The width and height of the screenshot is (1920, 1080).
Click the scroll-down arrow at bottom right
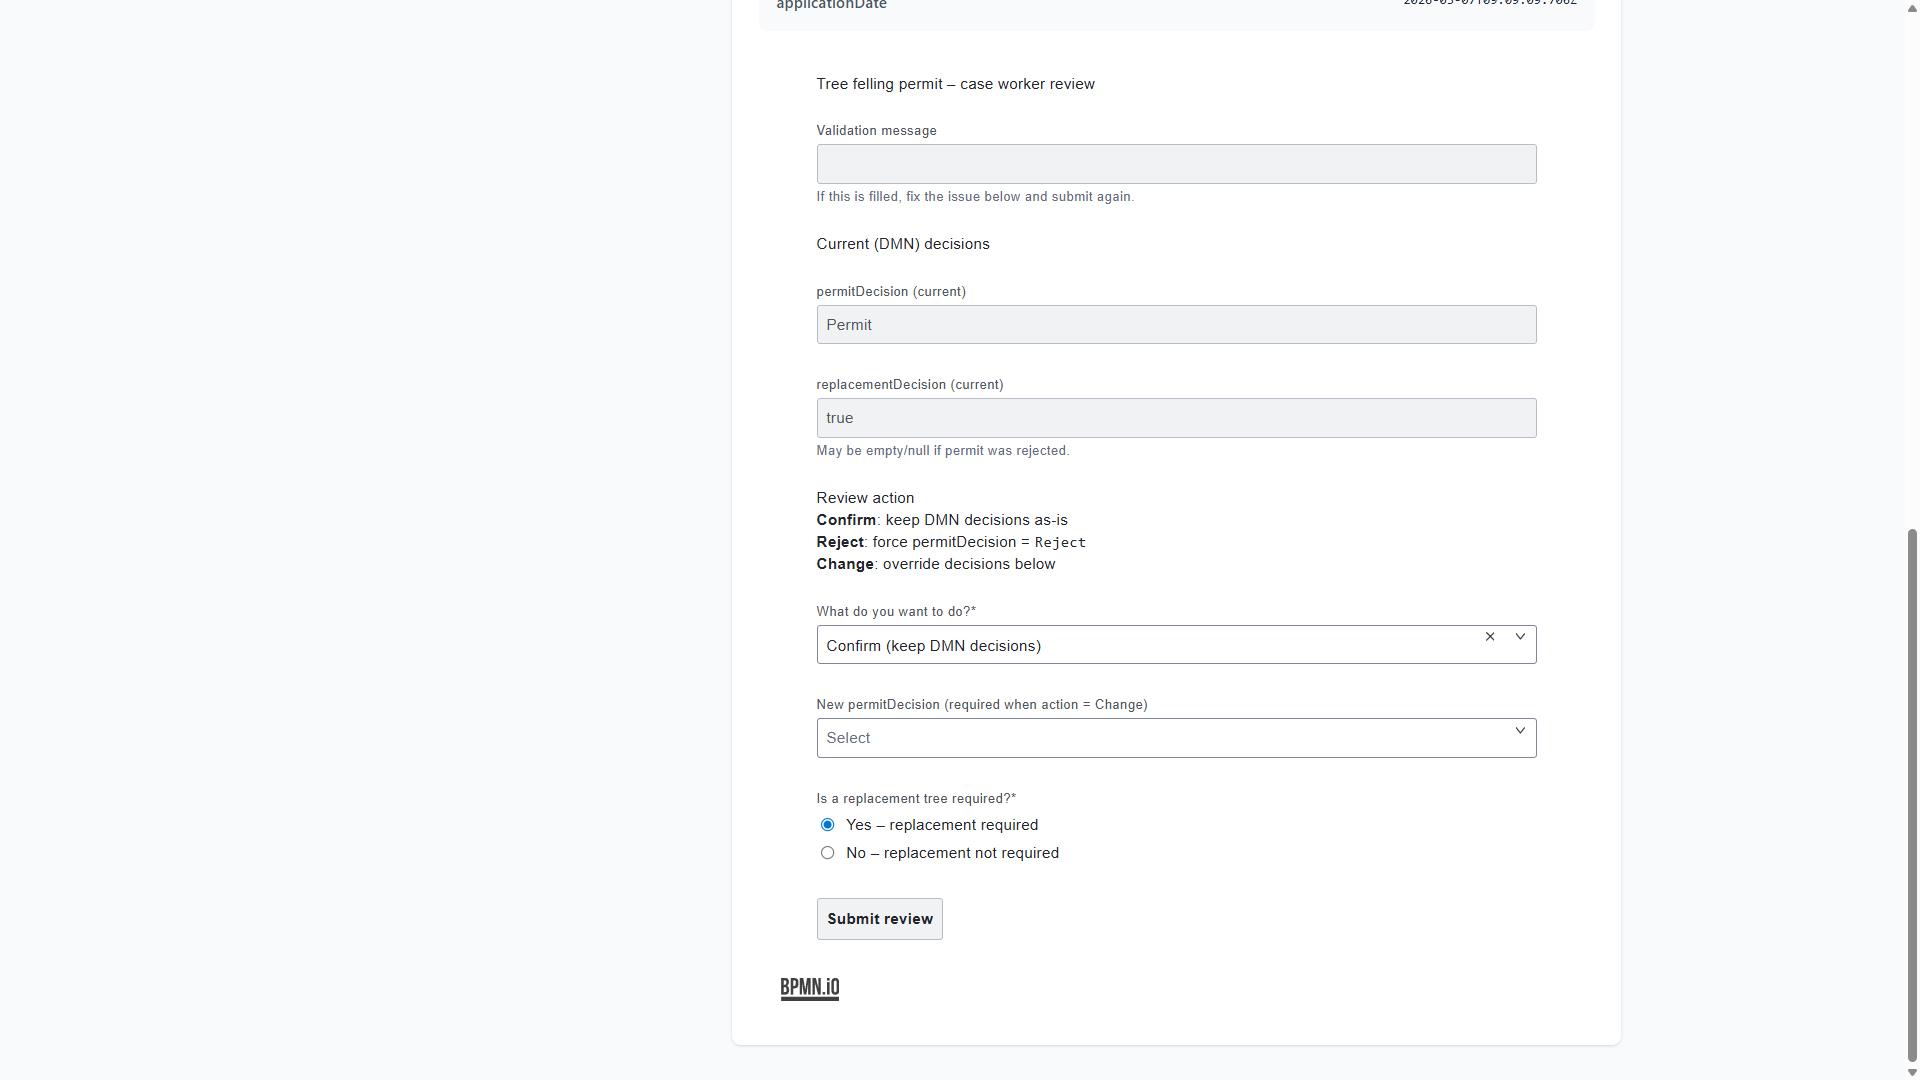[x=1911, y=1071]
